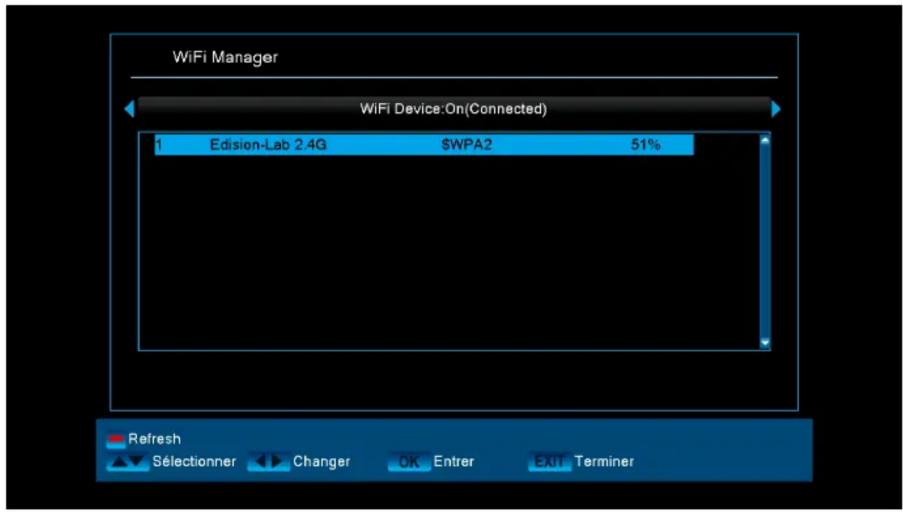Toggle the WiFi Device On(Connected) setting
The height and width of the screenshot is (512, 903).
[453, 109]
